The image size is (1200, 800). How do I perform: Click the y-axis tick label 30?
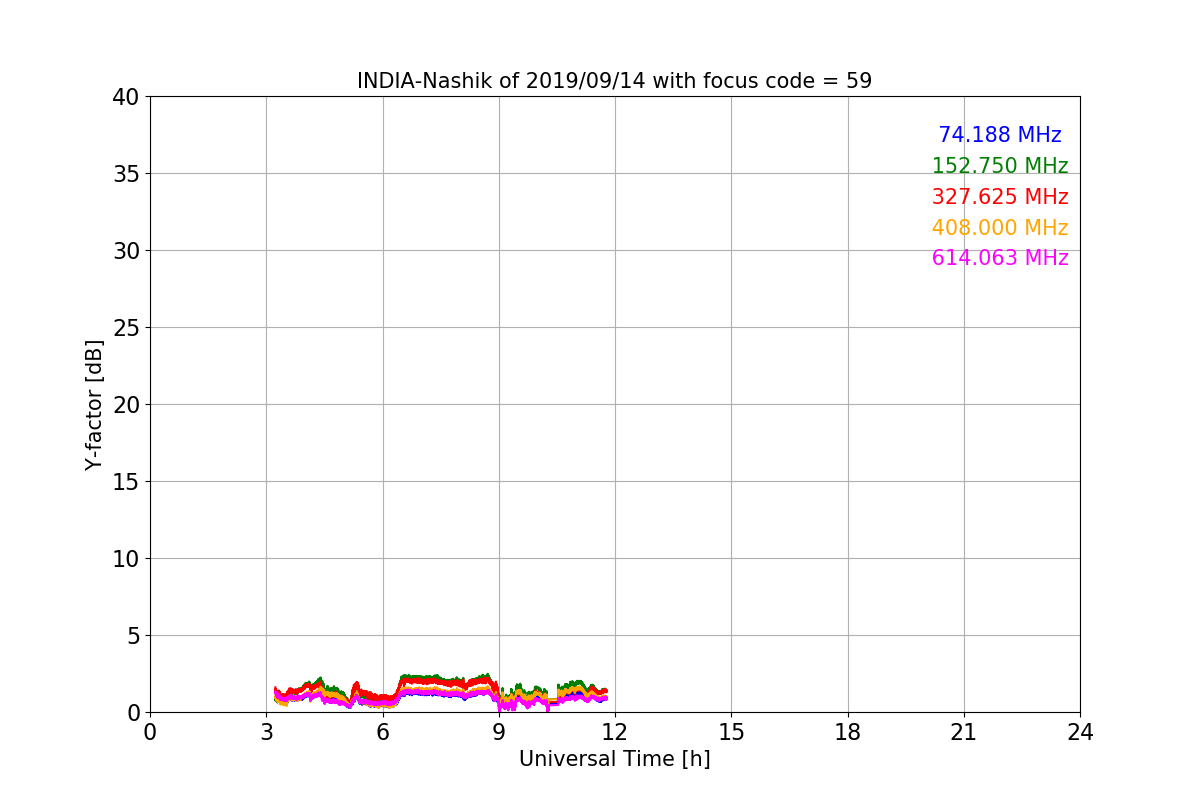125,251
